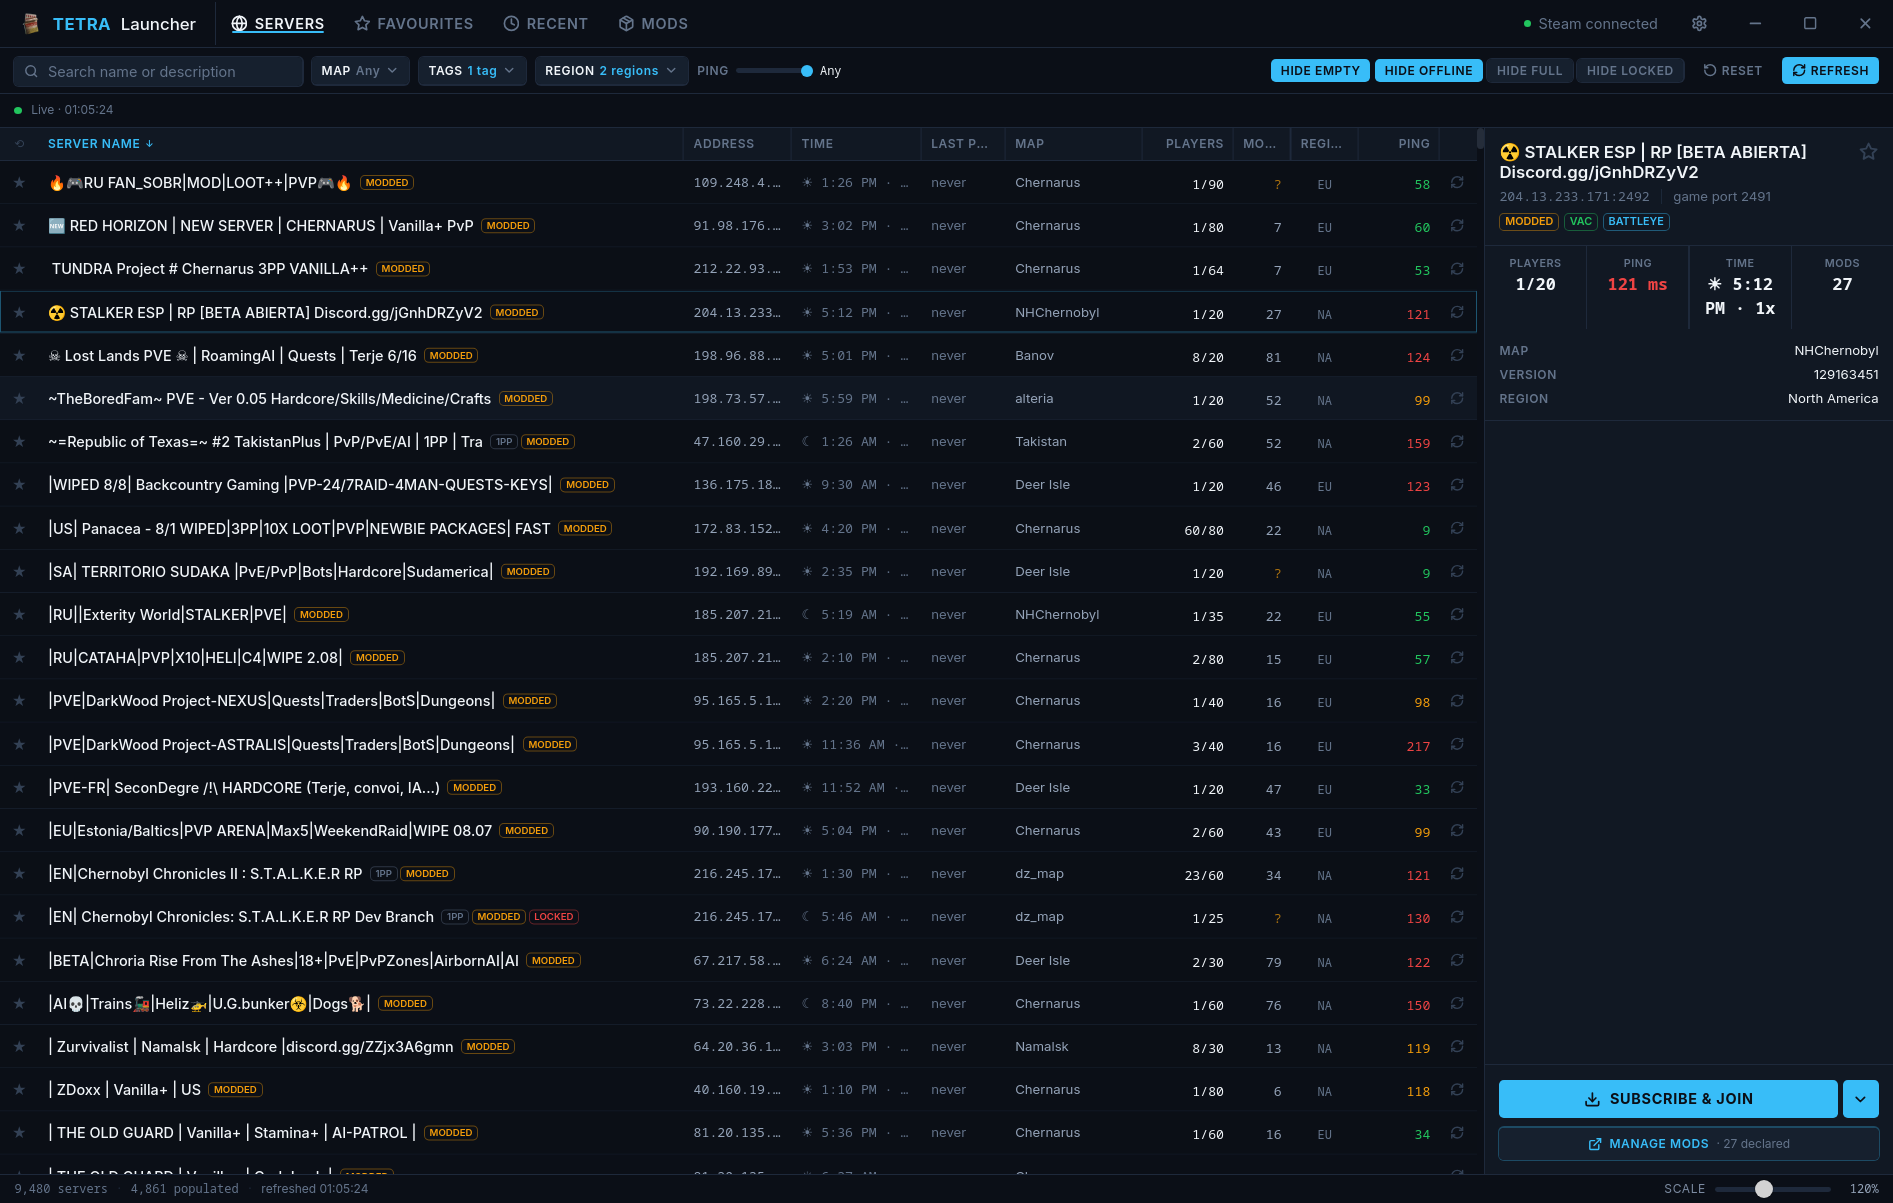Expand the Subscribe & Join options arrow
The image size is (1893, 1203).
(x=1860, y=1099)
